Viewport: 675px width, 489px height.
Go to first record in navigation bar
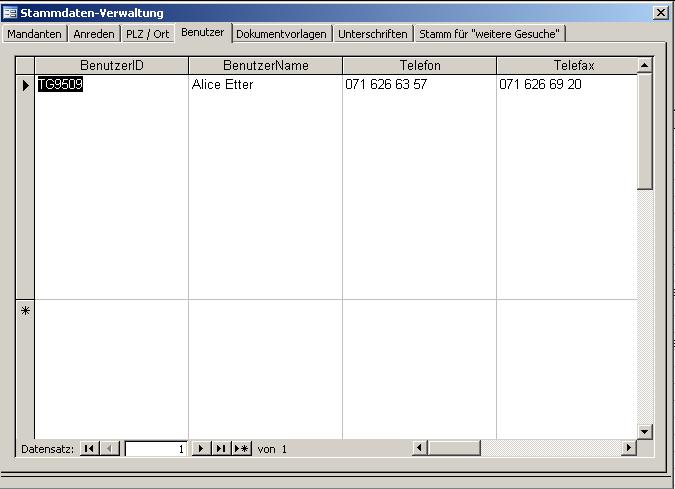tap(89, 449)
